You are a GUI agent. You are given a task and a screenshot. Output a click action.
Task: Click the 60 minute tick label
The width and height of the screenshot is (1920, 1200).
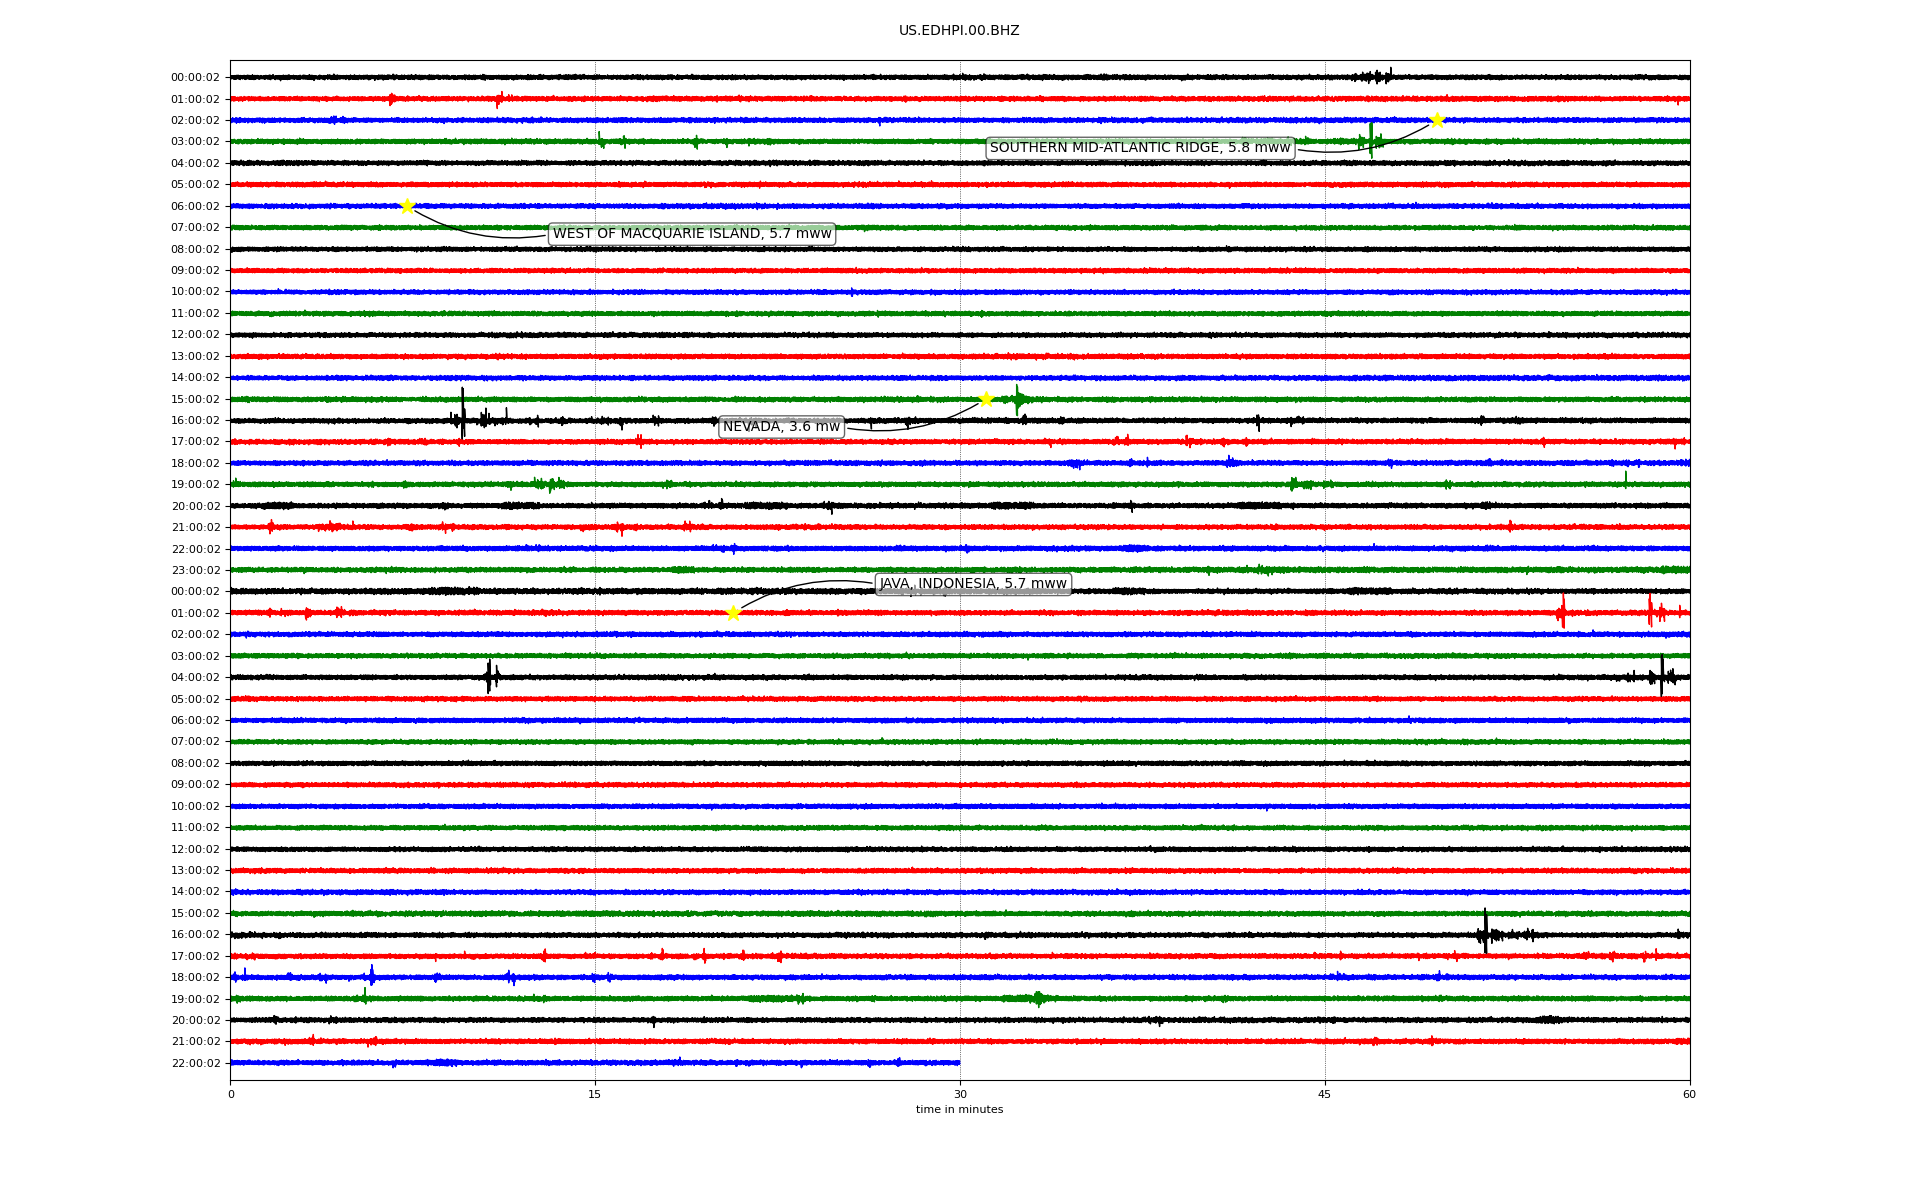pos(1689,1094)
